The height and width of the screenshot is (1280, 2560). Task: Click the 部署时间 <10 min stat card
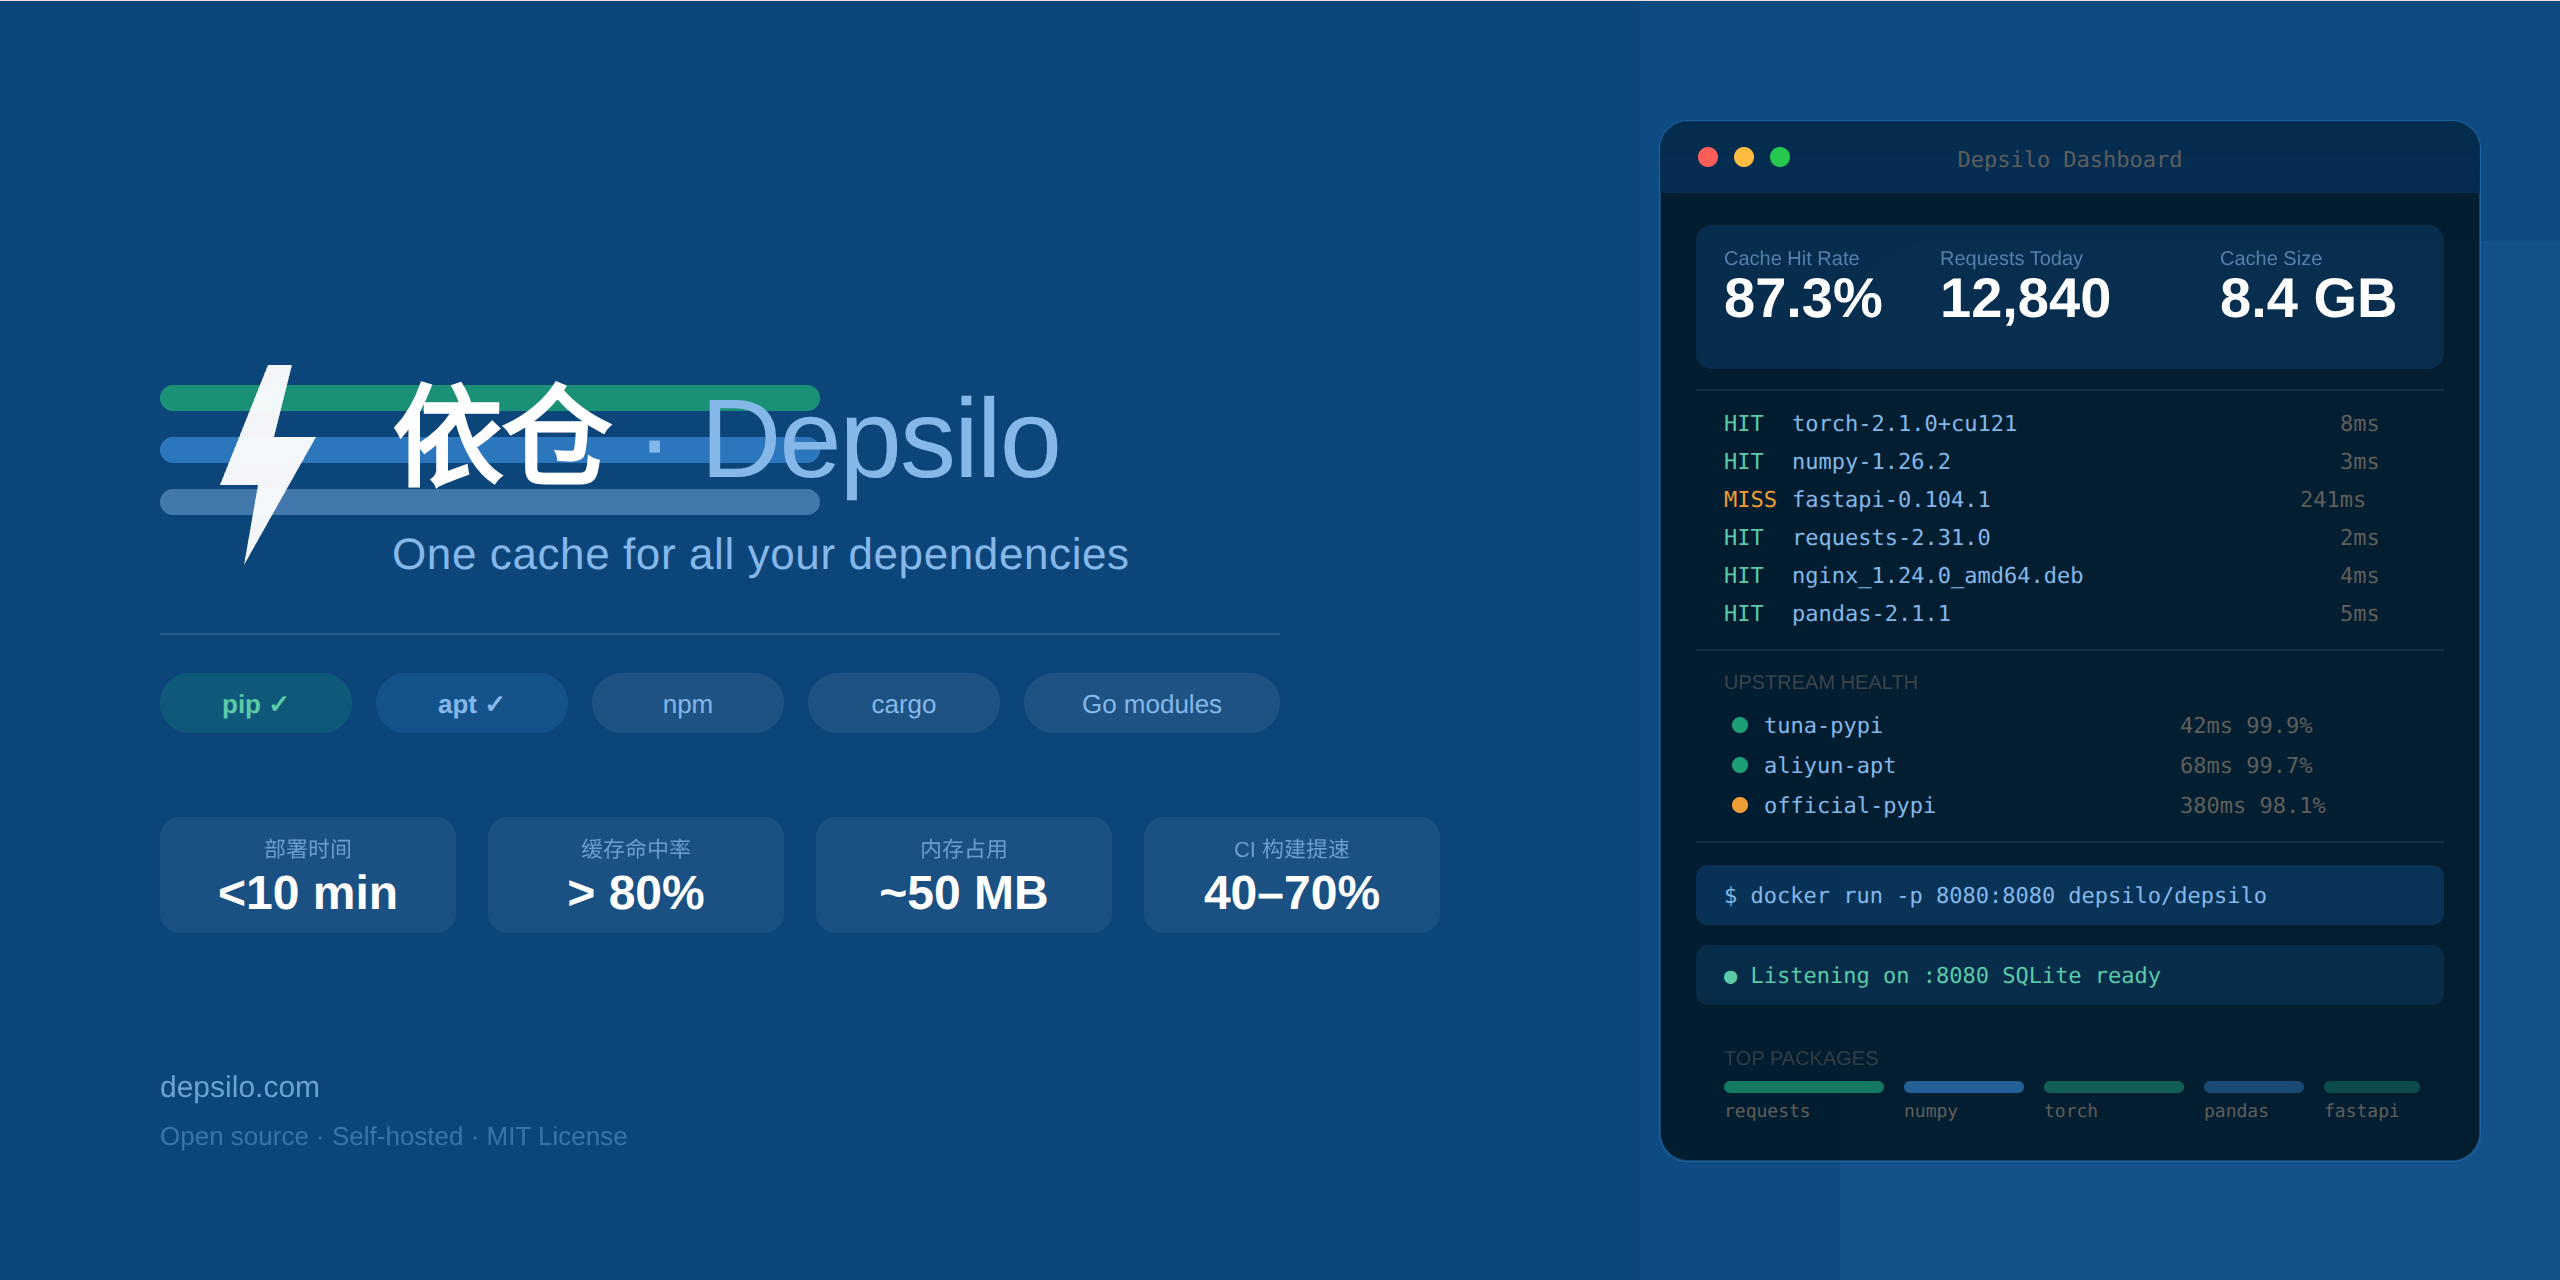[308, 875]
